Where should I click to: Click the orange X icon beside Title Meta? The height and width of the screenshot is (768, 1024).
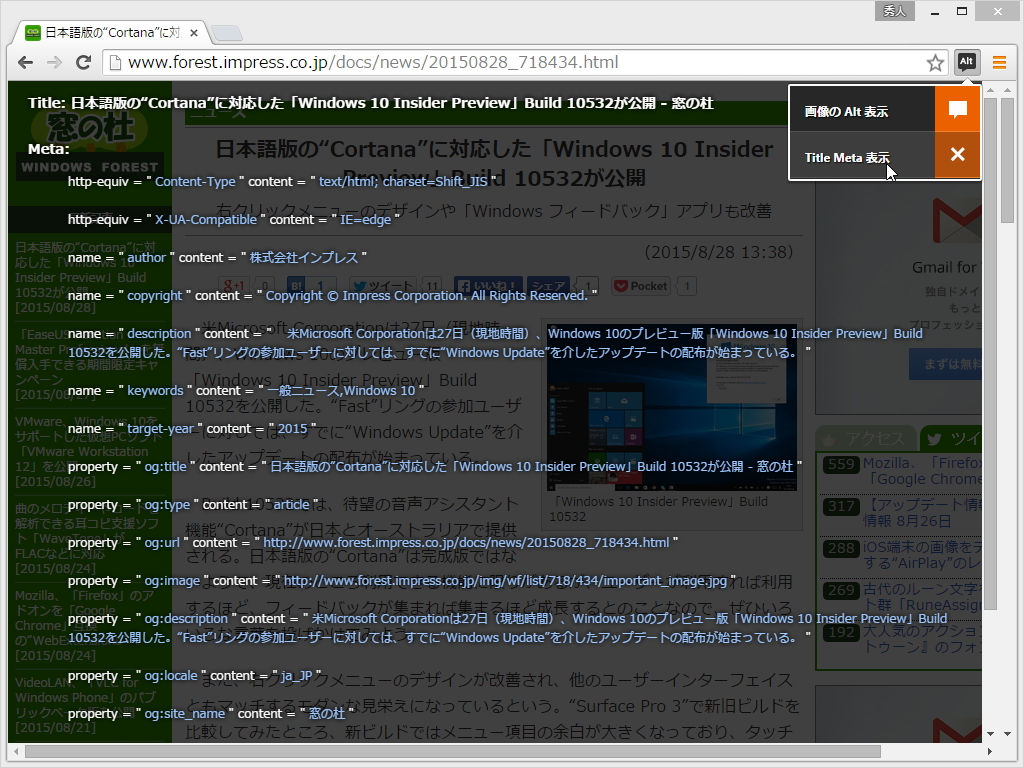click(957, 155)
